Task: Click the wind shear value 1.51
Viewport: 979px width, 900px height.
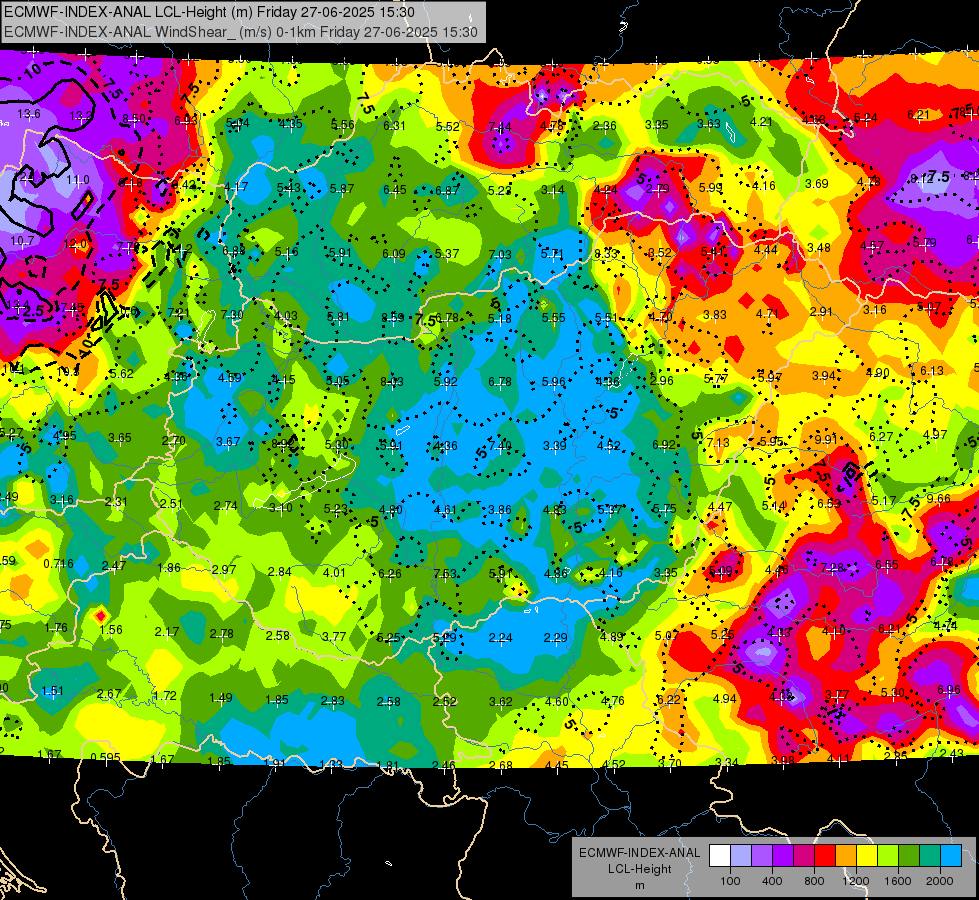Action: (x=52, y=691)
